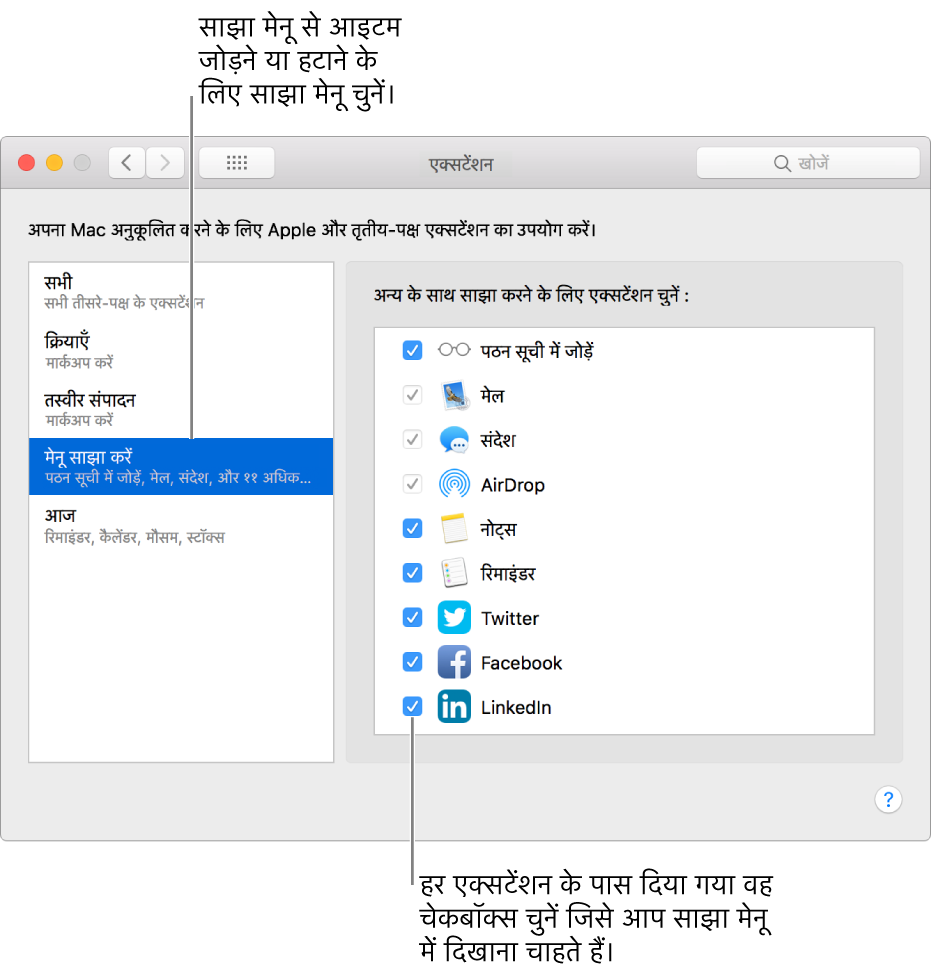The image size is (931, 976).
Task: Open help with the question mark button
Action: 888,799
